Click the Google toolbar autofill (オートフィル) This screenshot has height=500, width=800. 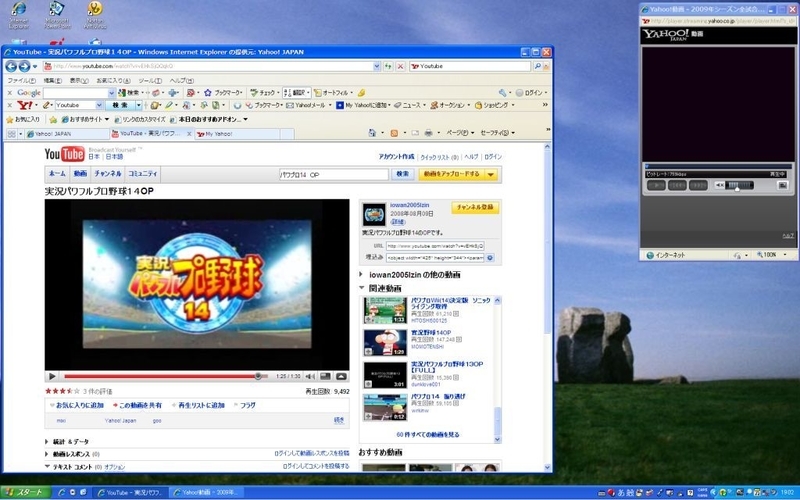tap(333, 93)
